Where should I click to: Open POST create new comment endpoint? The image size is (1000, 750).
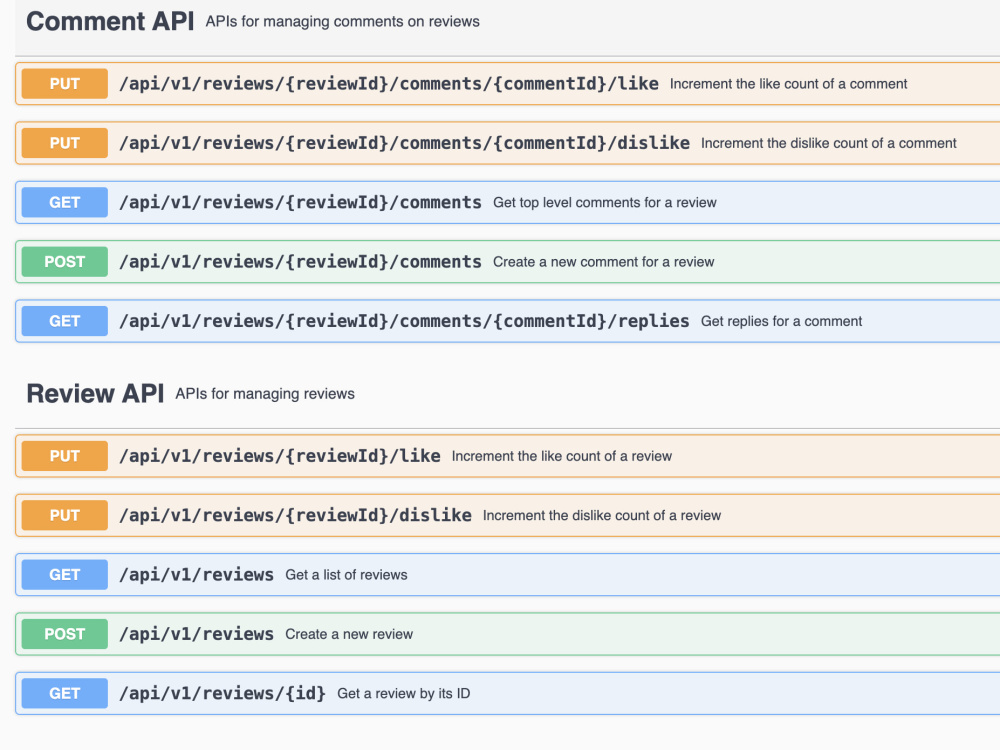pos(508,261)
